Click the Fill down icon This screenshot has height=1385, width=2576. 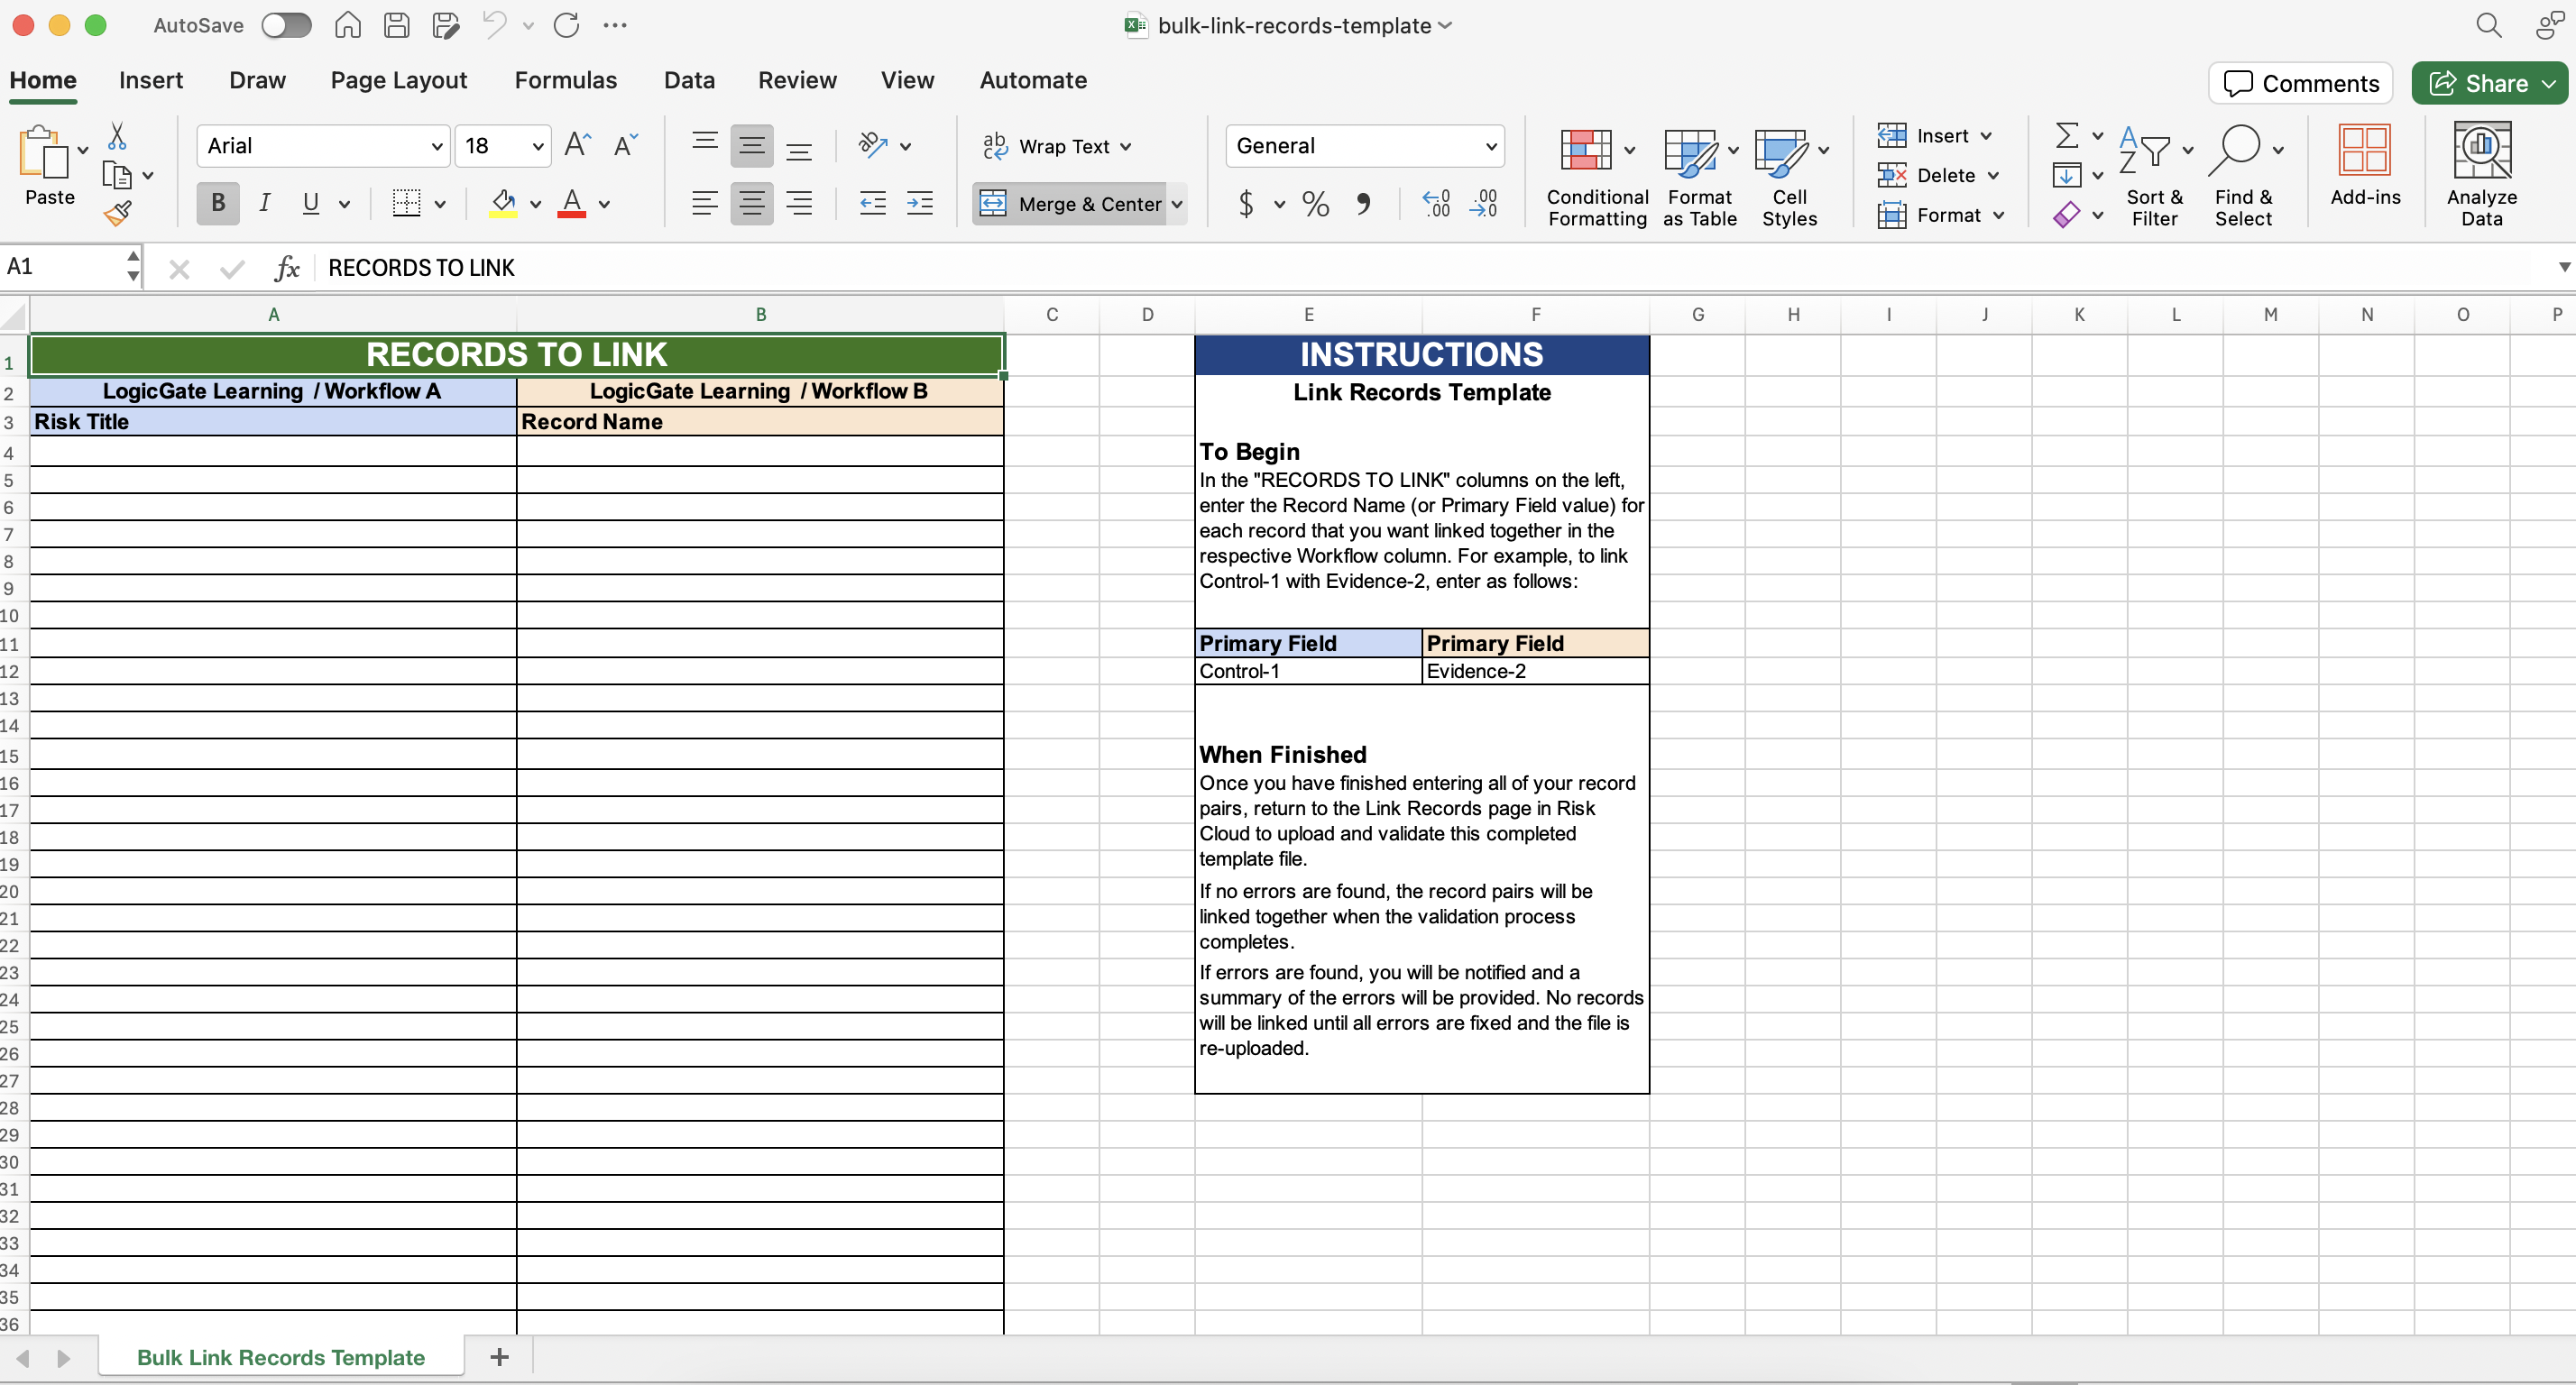[2066, 175]
